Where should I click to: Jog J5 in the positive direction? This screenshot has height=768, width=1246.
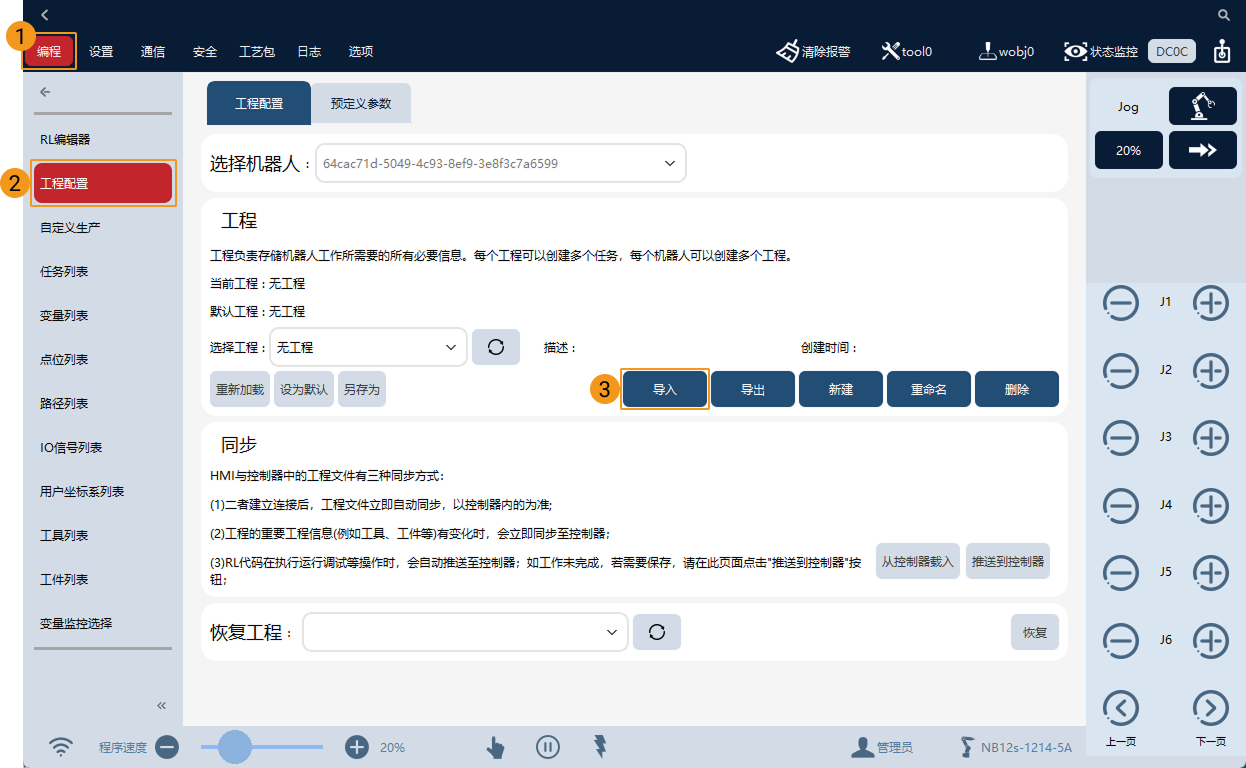1211,573
